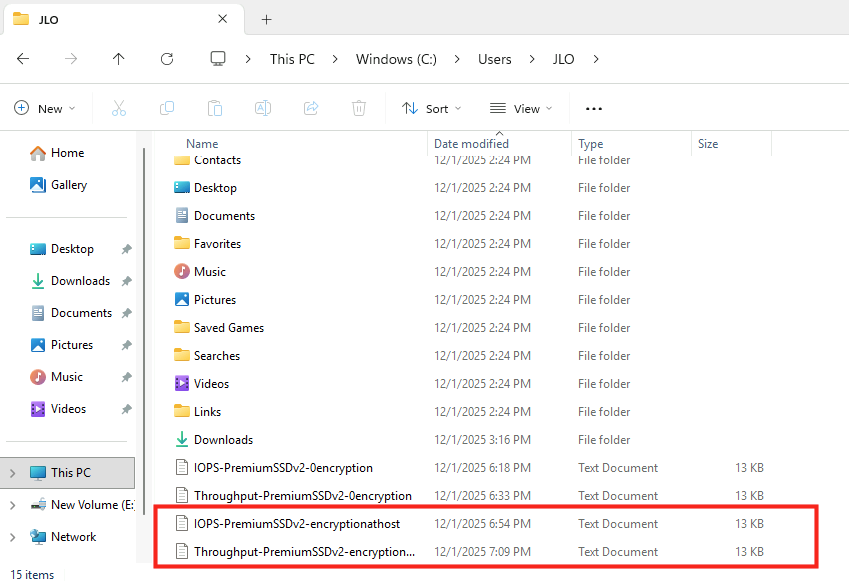Viewport: 849px width, 582px height.
Task: Navigate back with the back arrow
Action: pos(23,59)
